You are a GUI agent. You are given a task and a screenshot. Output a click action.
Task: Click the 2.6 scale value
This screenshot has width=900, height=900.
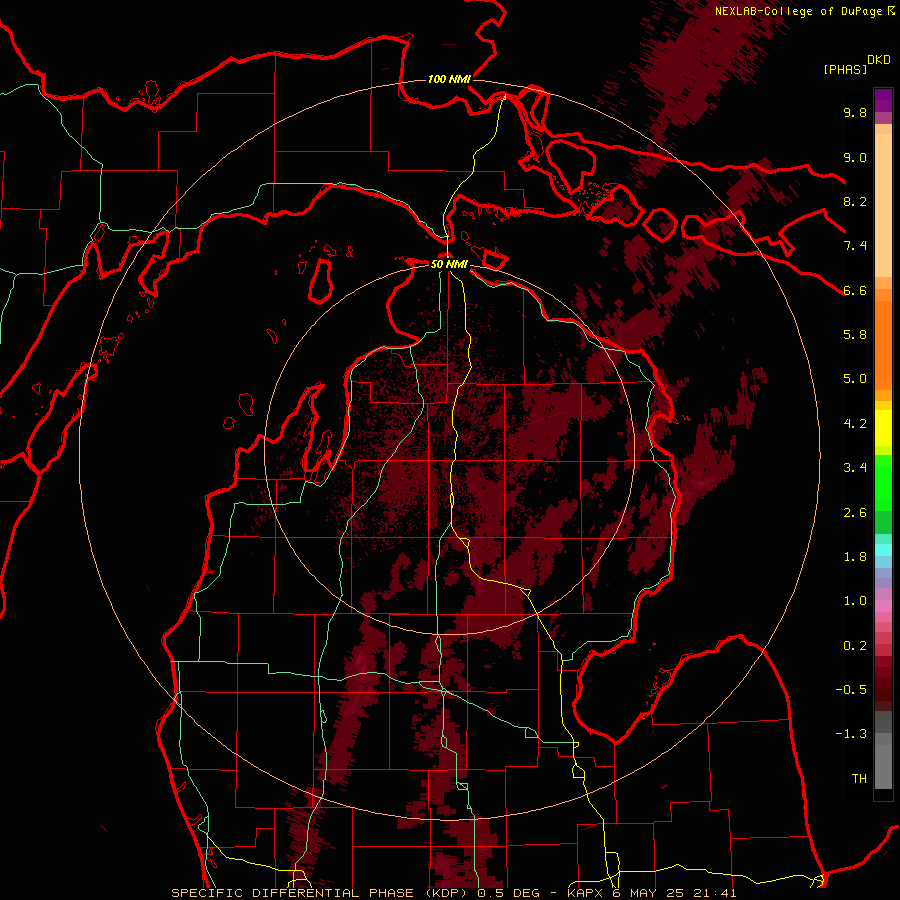[855, 513]
